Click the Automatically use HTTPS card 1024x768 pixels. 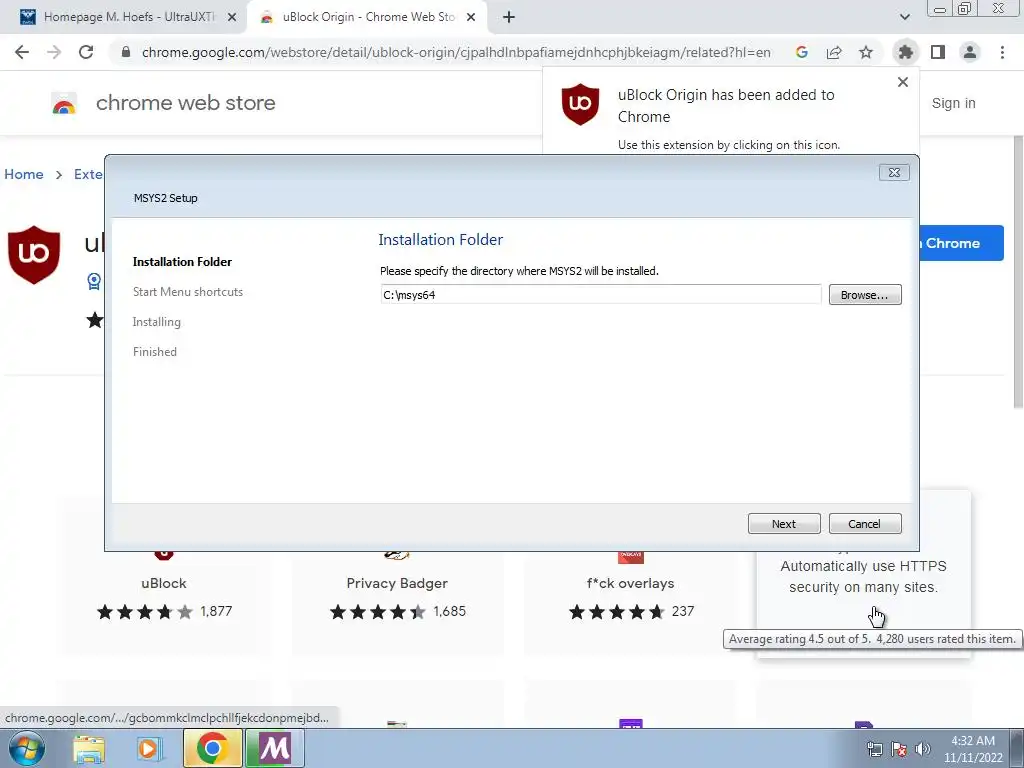pos(863,577)
